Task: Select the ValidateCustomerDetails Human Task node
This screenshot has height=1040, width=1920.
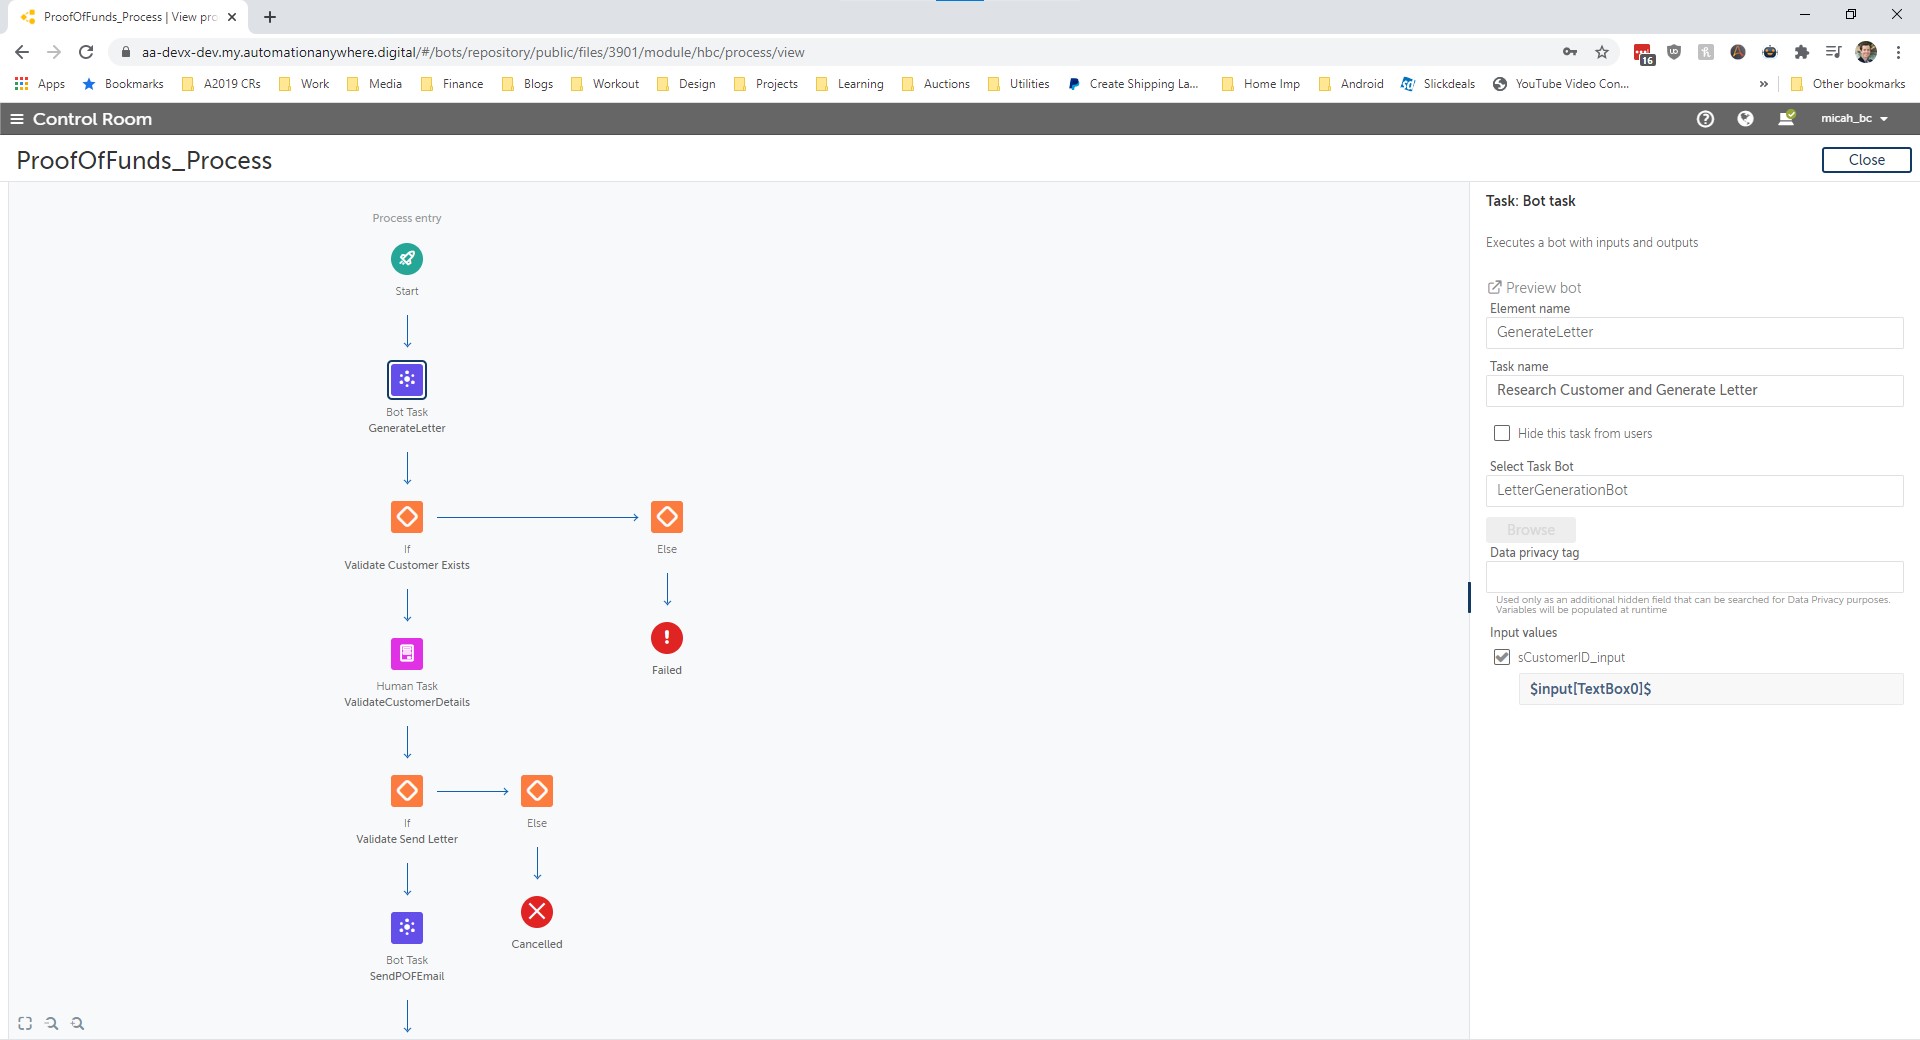Action: point(407,654)
